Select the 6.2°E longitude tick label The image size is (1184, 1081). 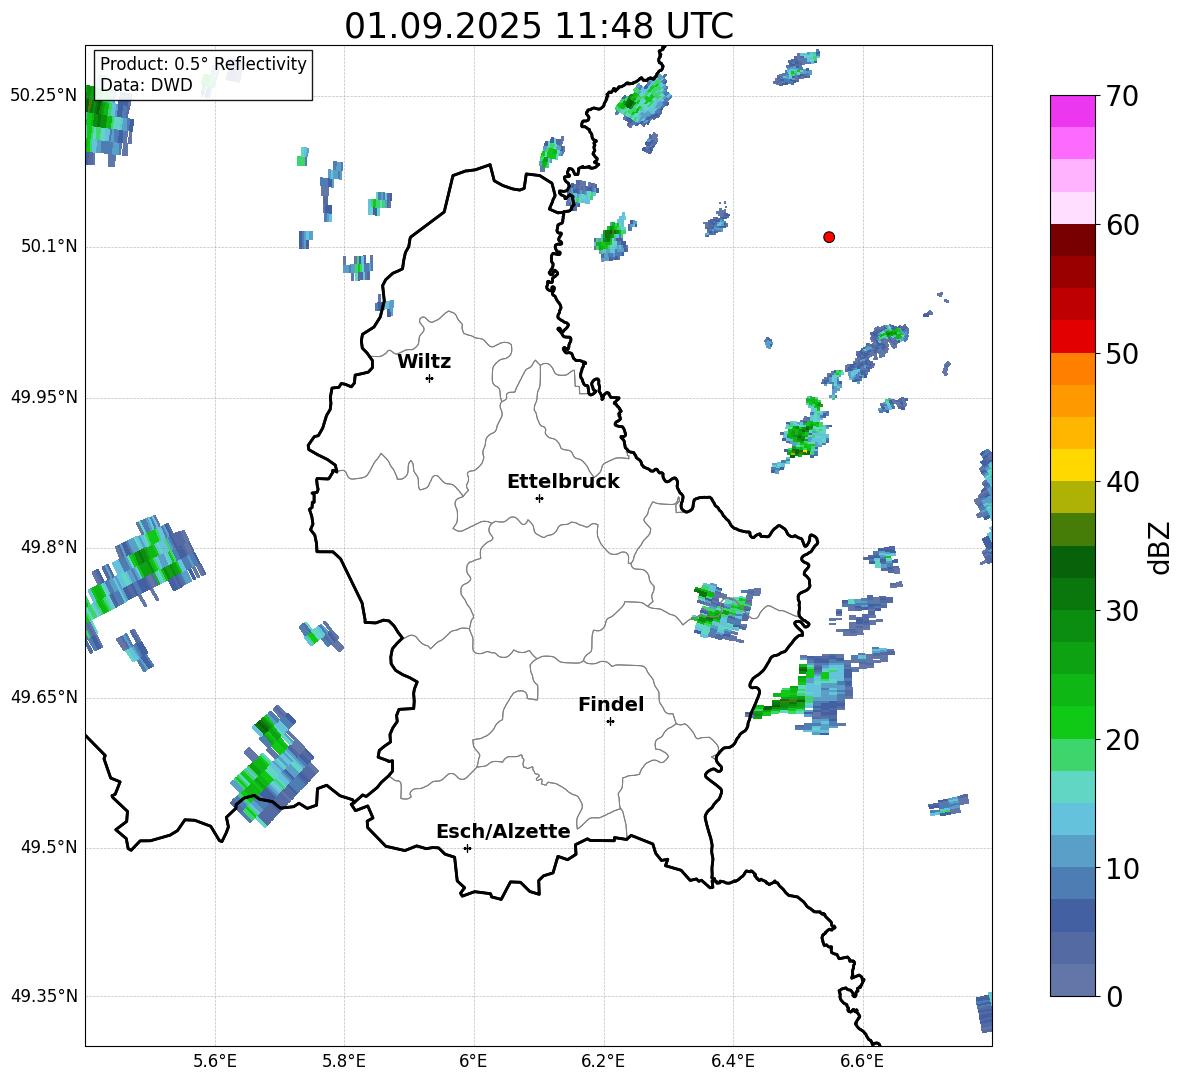(x=603, y=1061)
